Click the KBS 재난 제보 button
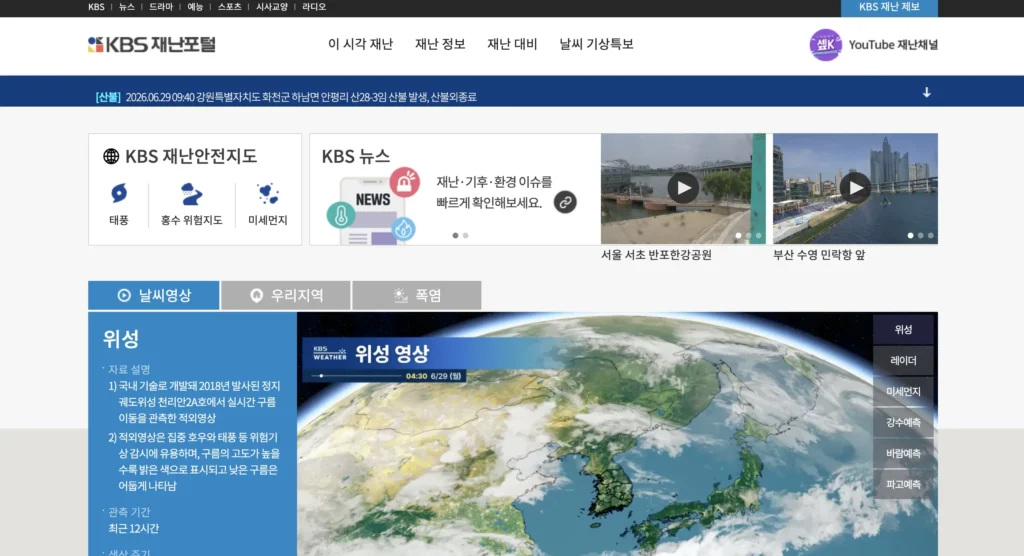Screen dimensions: 1024x556 pyautogui.click(x=889, y=8)
